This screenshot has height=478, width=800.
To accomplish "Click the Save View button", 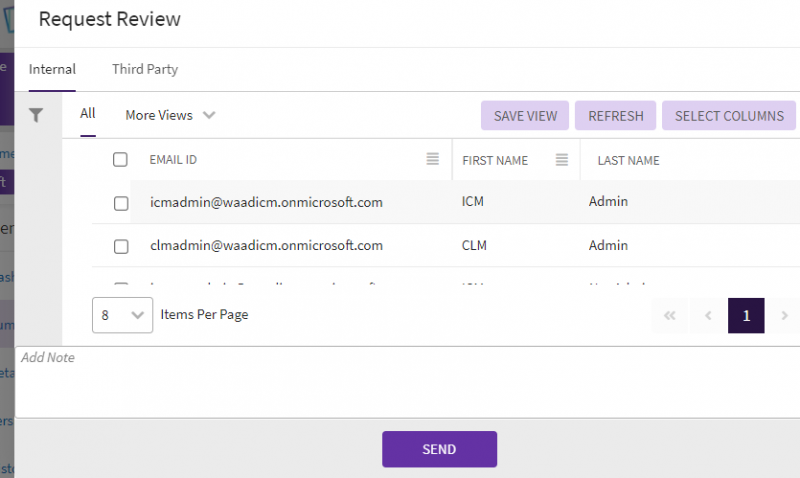I will click(525, 116).
